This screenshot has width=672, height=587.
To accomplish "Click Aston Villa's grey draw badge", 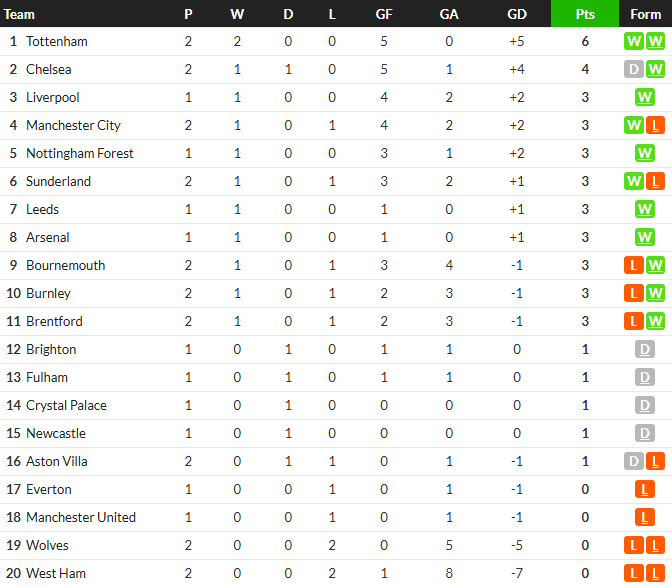I will click(633, 461).
